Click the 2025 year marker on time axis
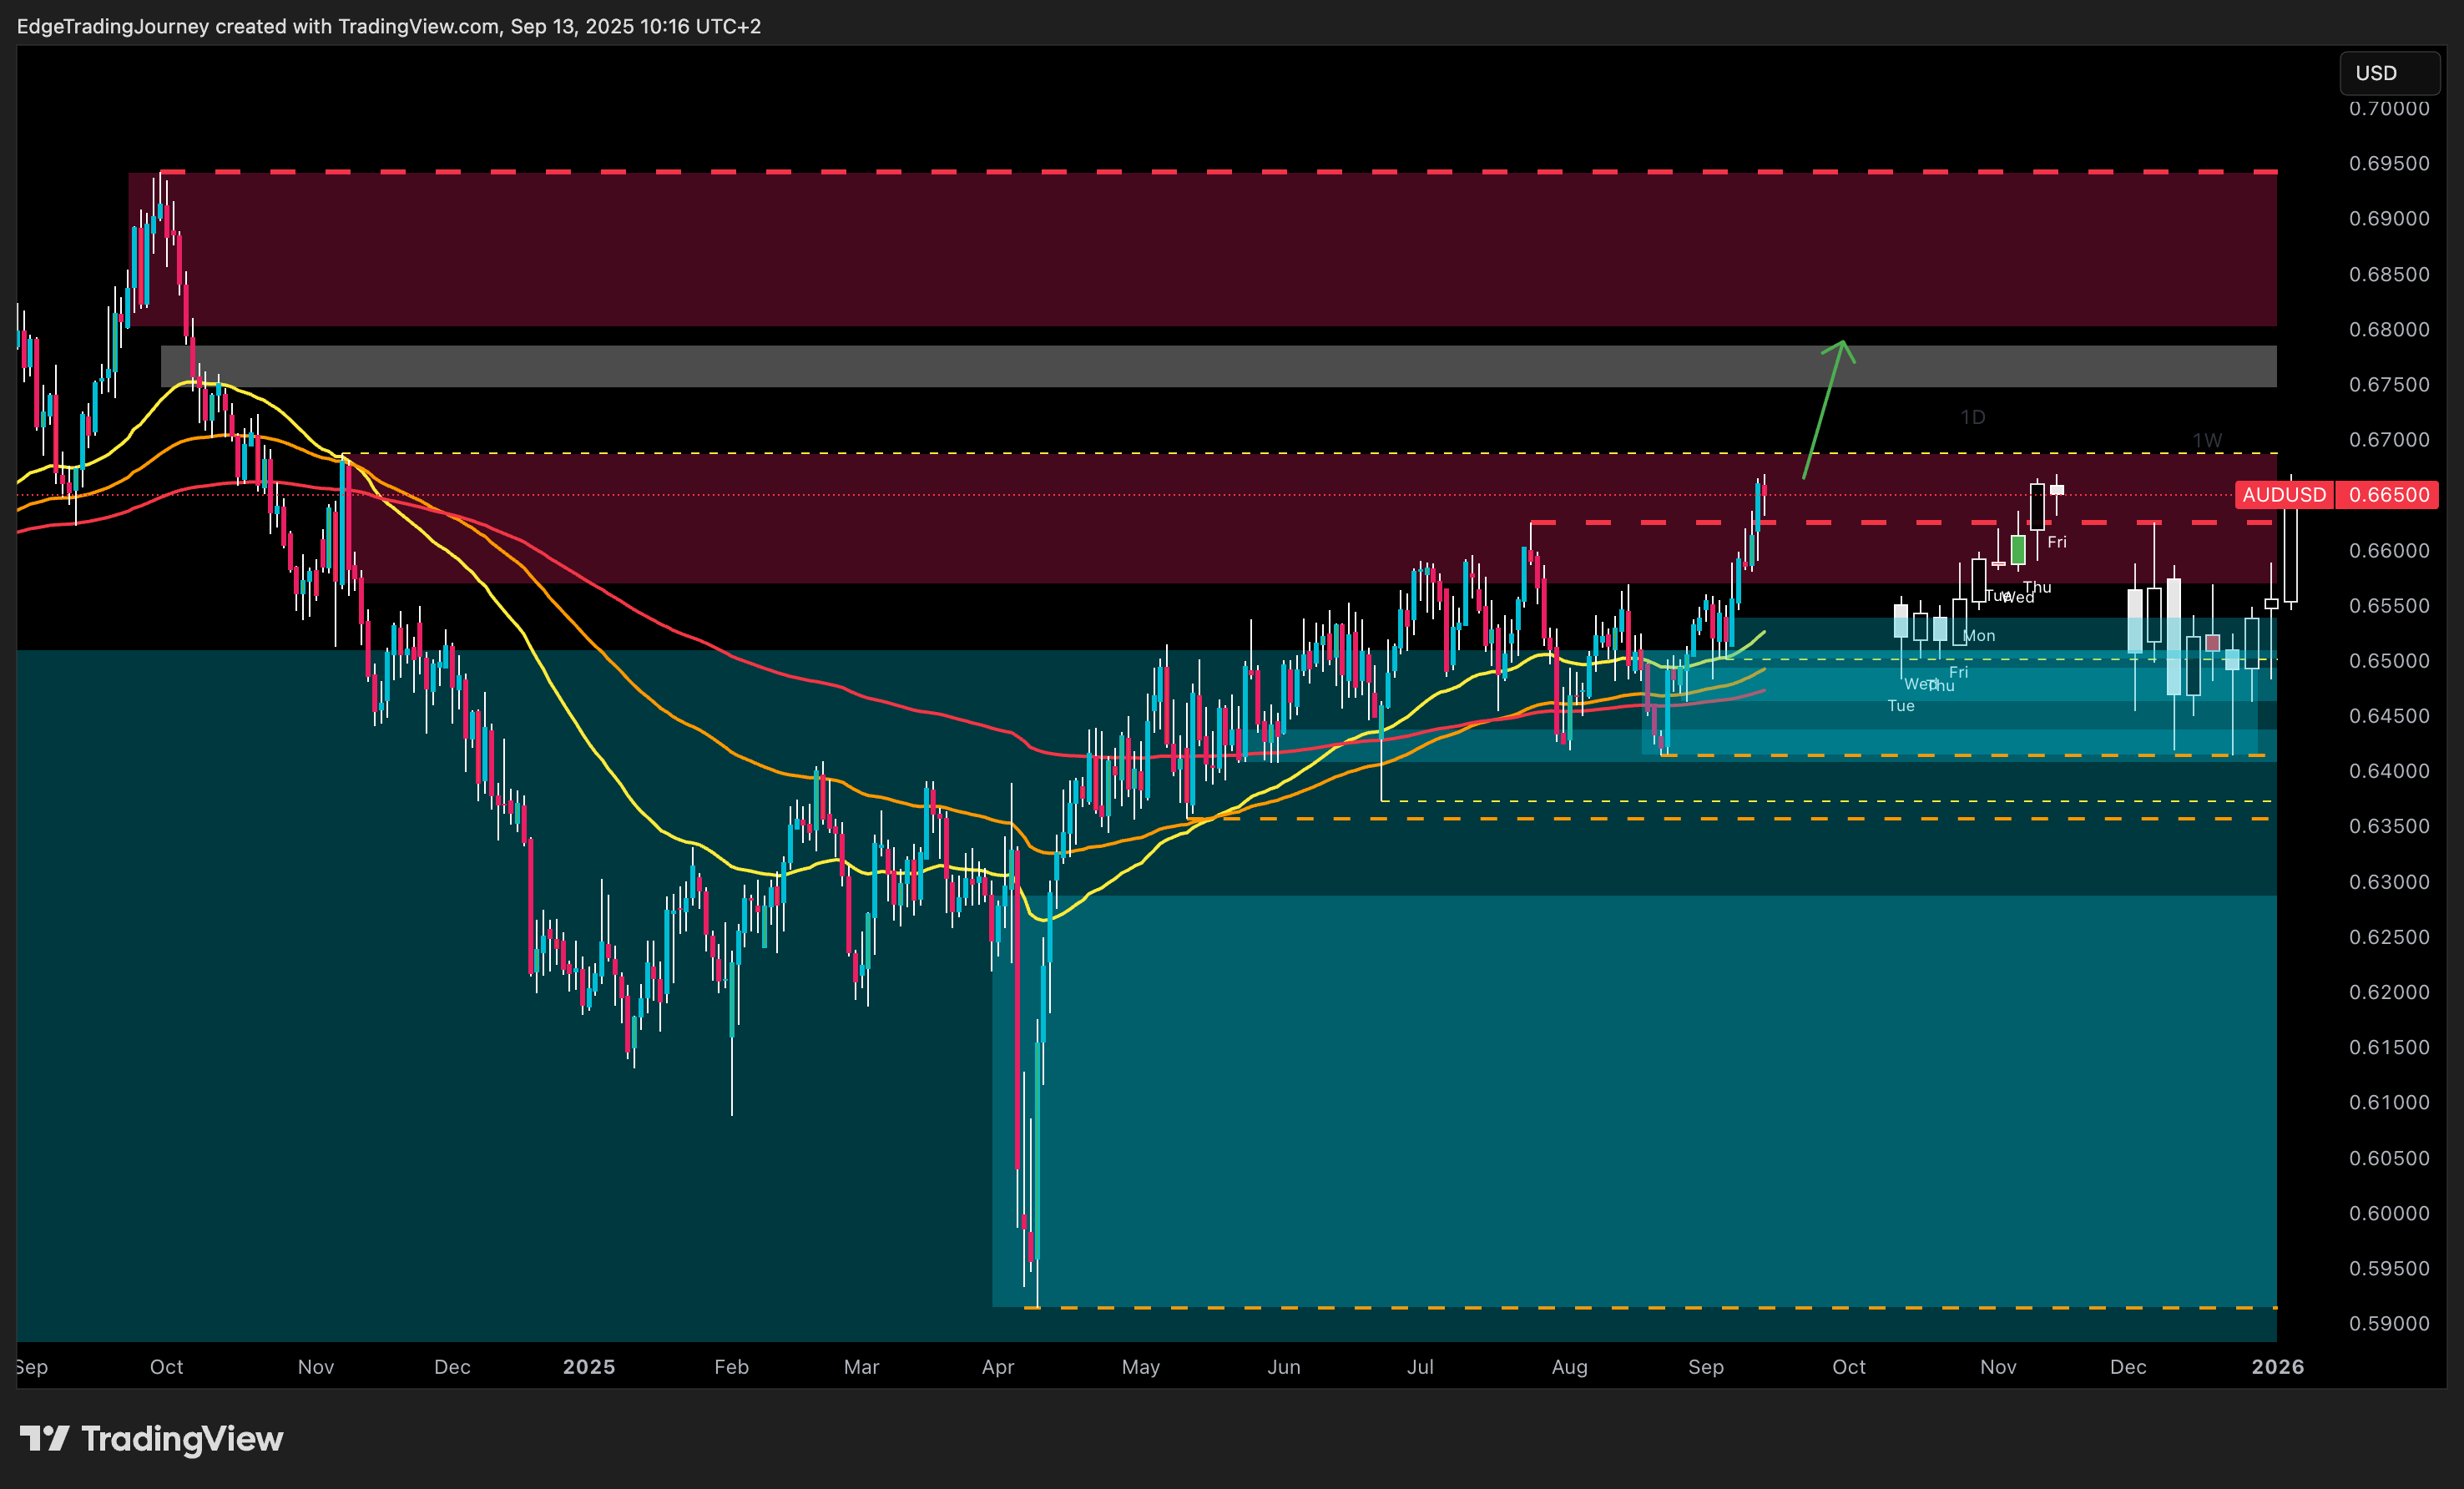Screen dimensions: 2464x1489 (x=589, y=1366)
